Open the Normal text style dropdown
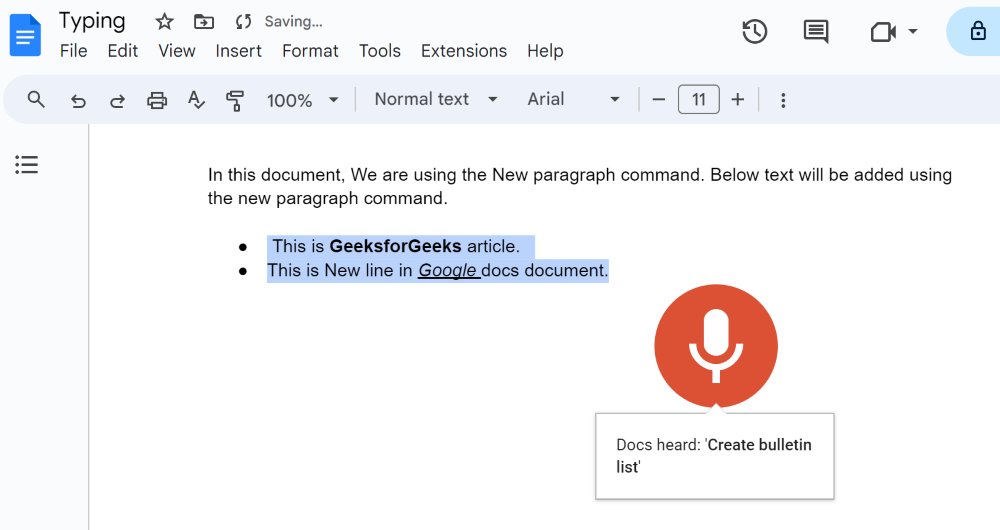 point(436,99)
